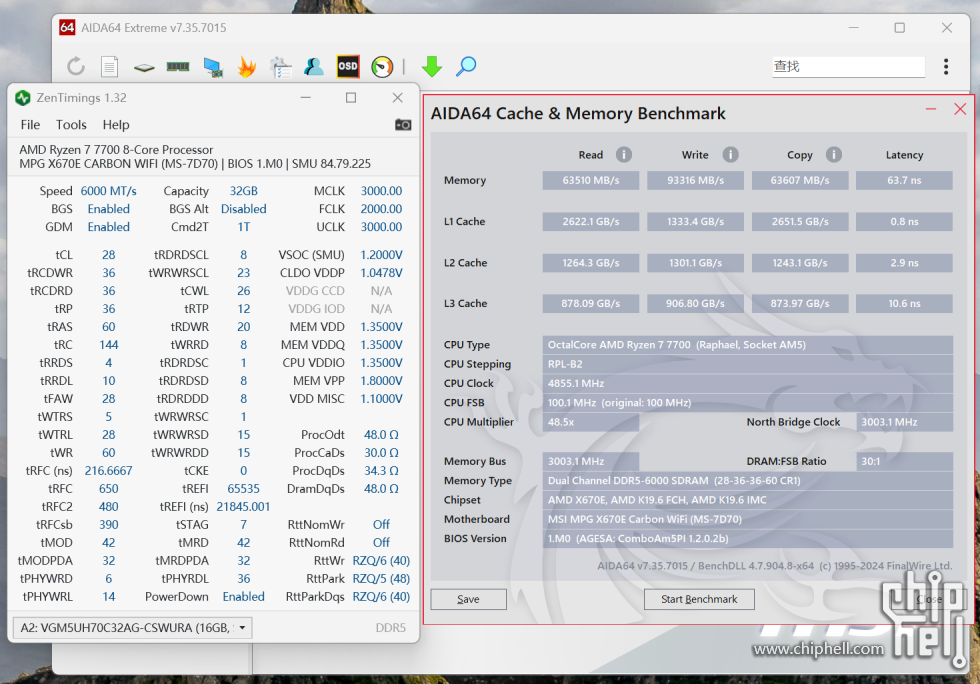Click tCL value 28

click(x=109, y=254)
